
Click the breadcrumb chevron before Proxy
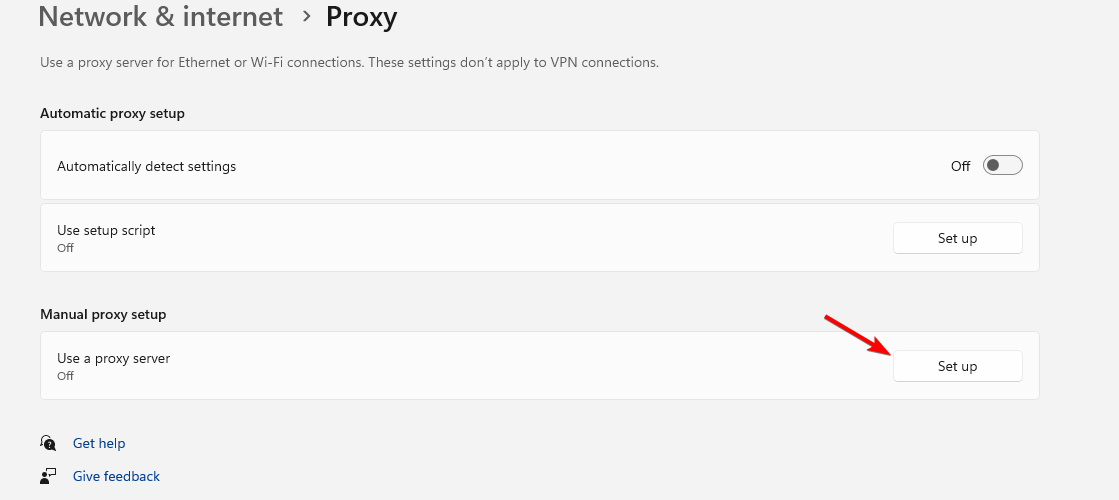[306, 16]
